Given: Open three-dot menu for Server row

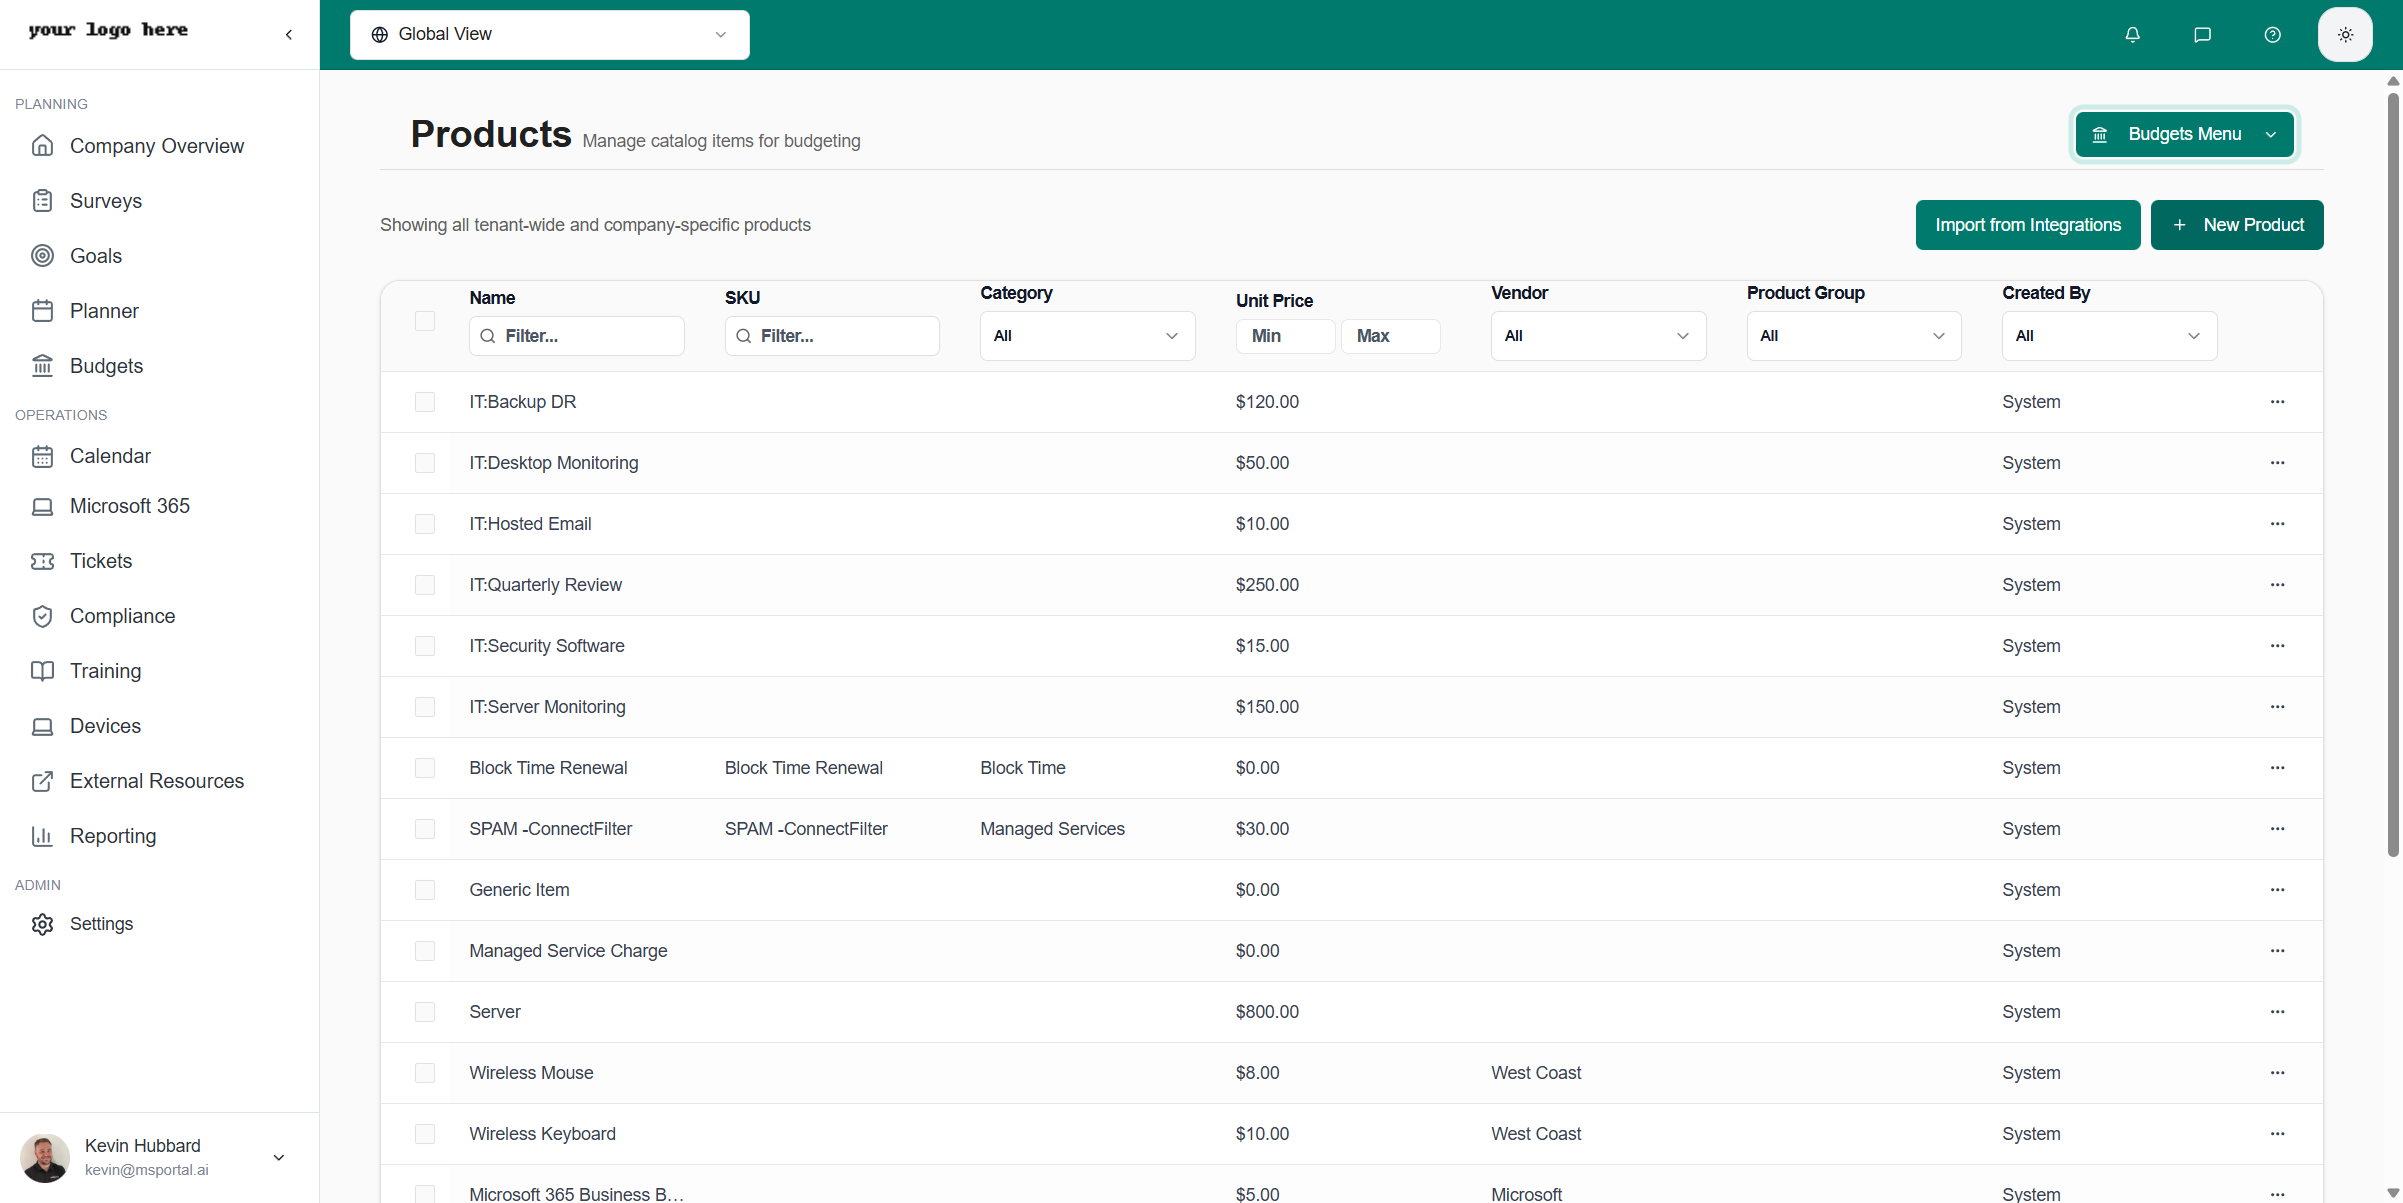Looking at the screenshot, I should click(x=2277, y=1012).
